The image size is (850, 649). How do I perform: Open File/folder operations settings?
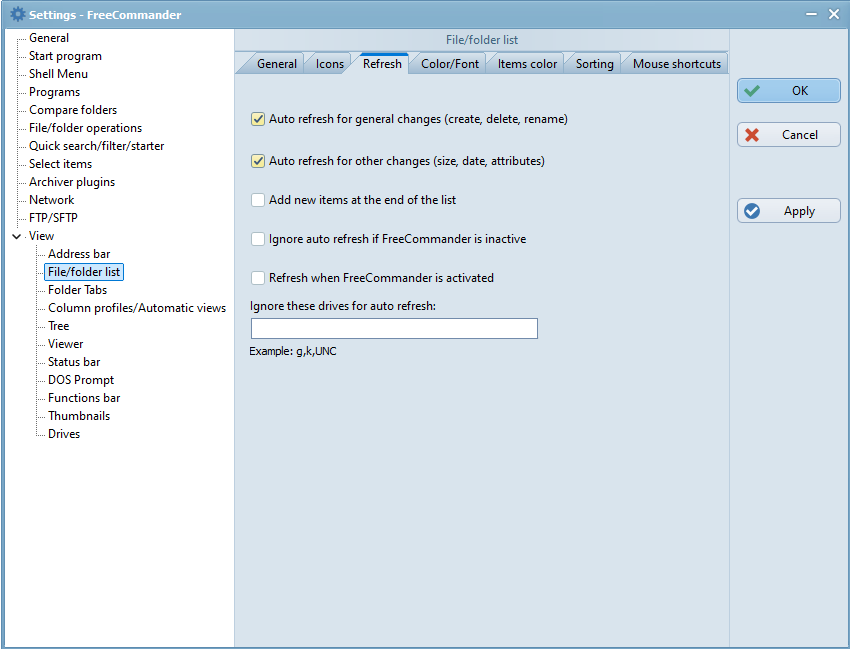pos(85,128)
